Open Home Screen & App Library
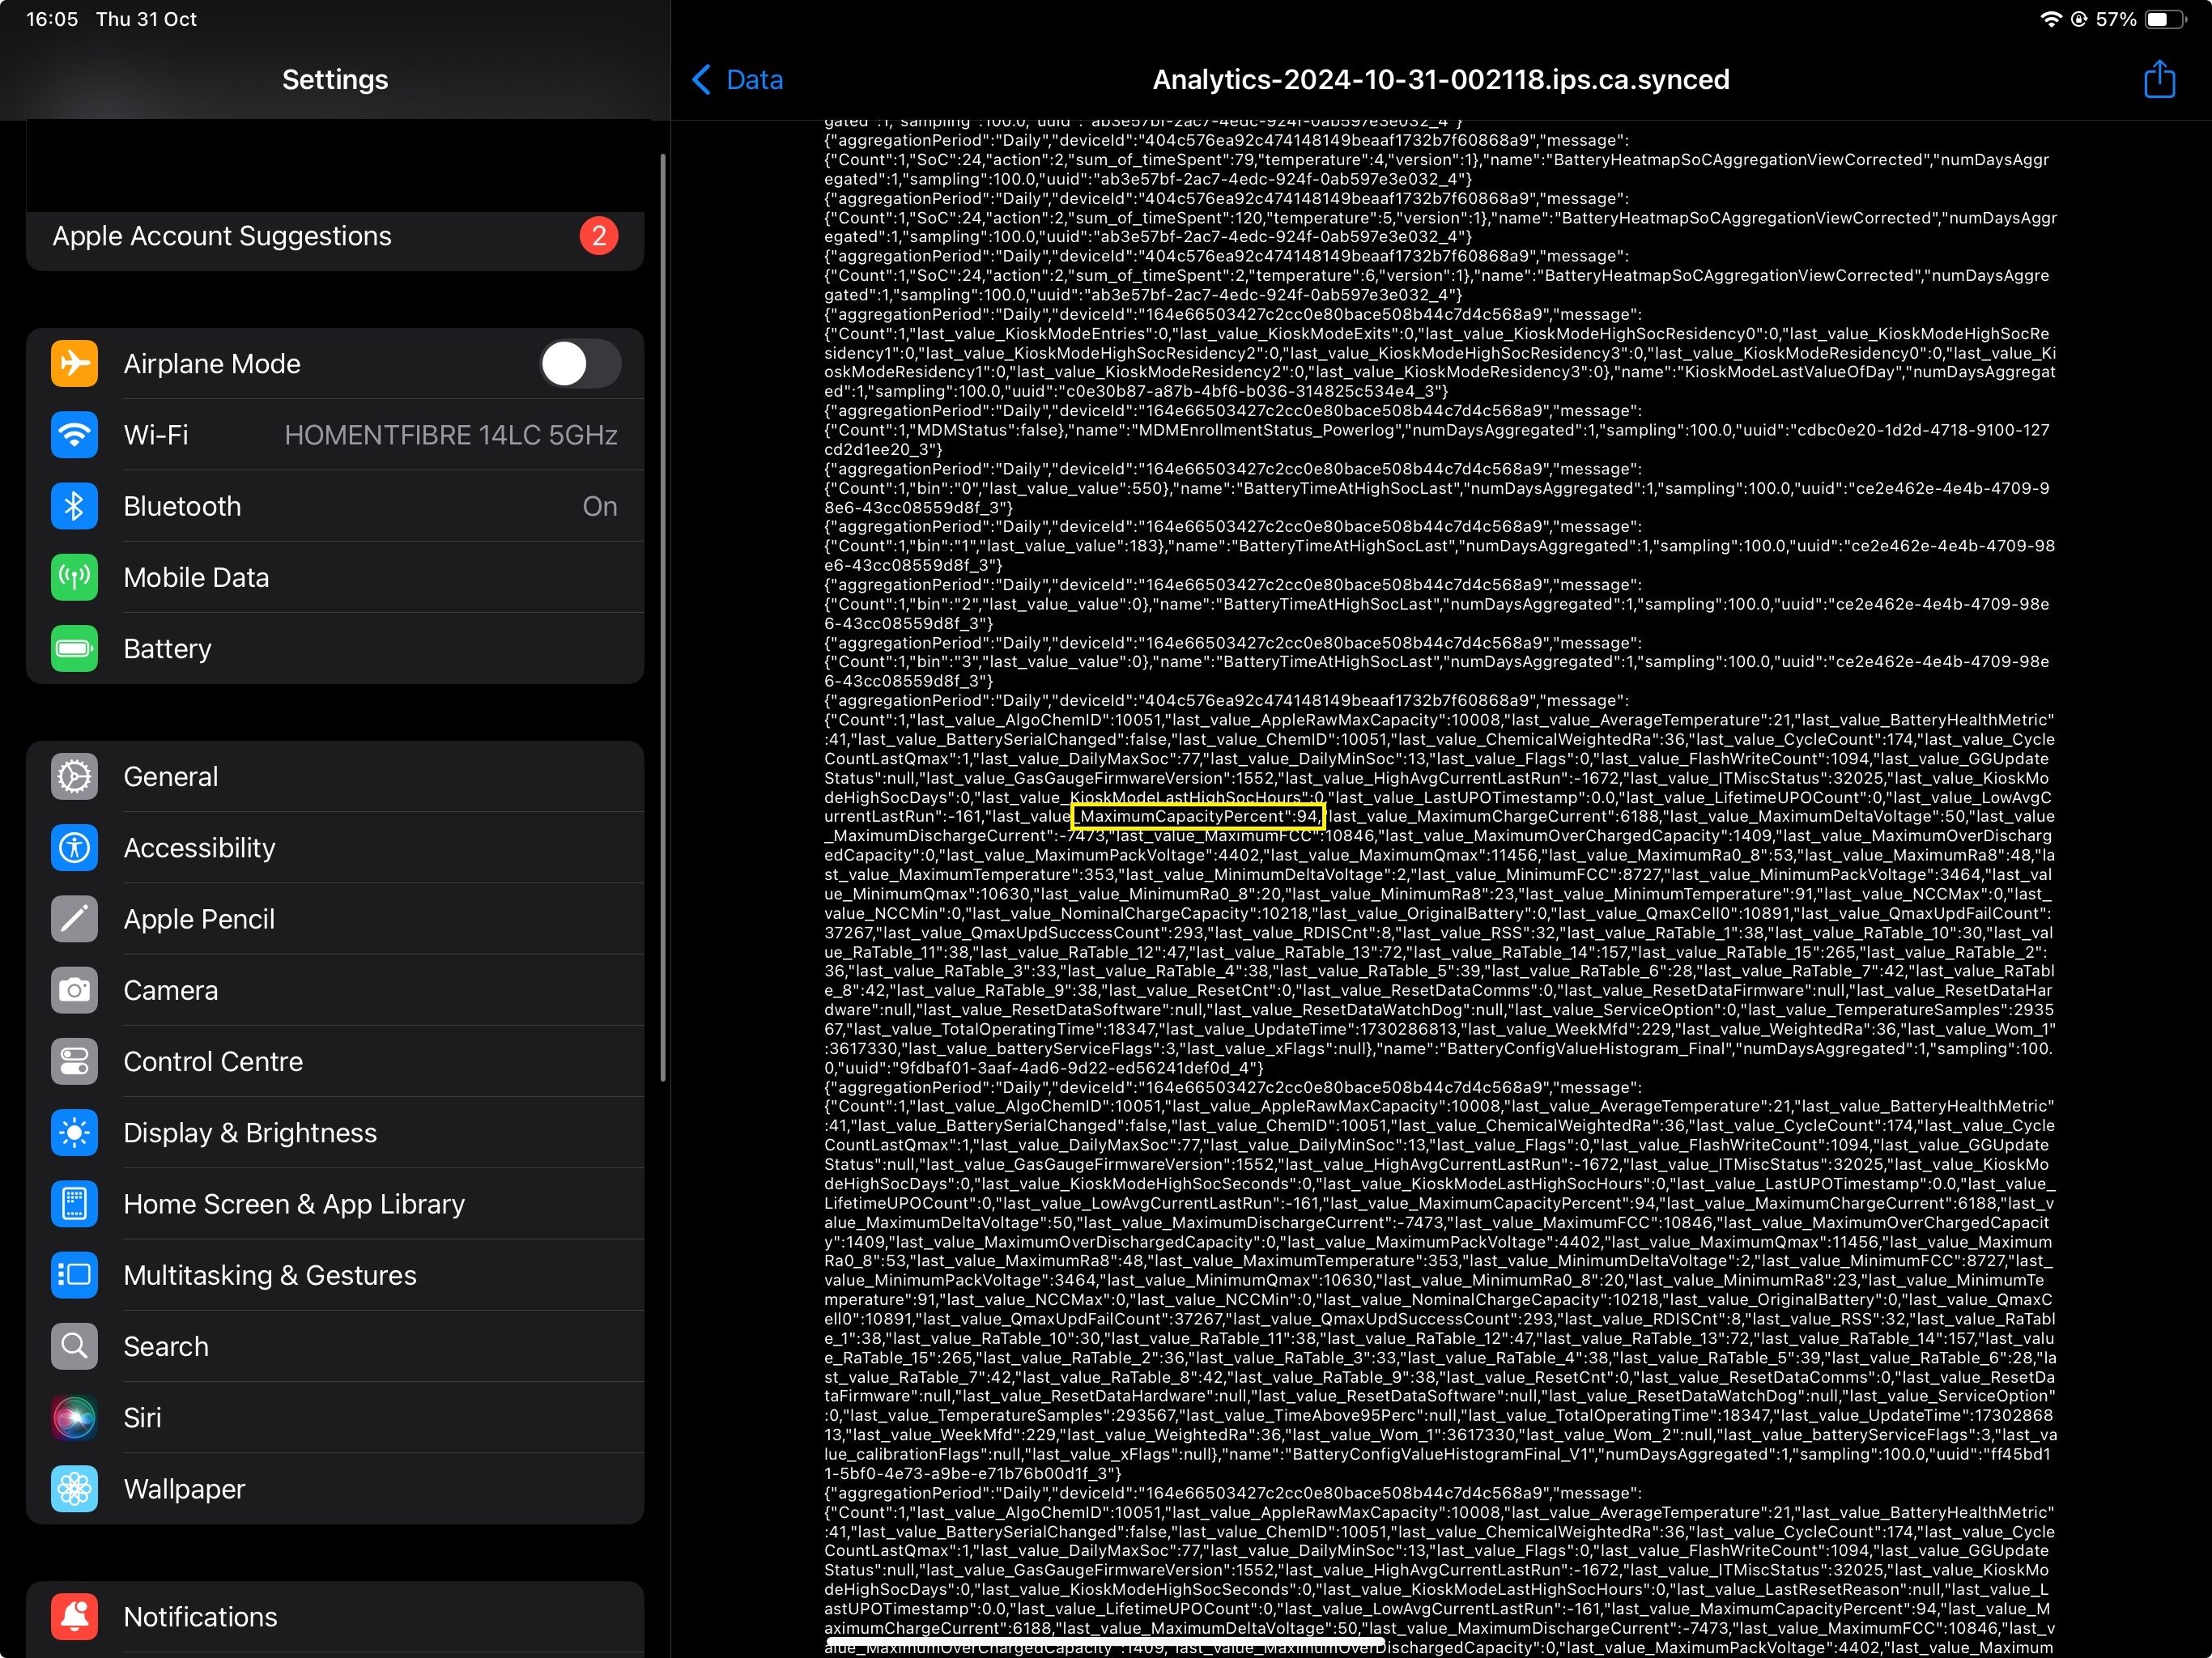 [x=294, y=1203]
